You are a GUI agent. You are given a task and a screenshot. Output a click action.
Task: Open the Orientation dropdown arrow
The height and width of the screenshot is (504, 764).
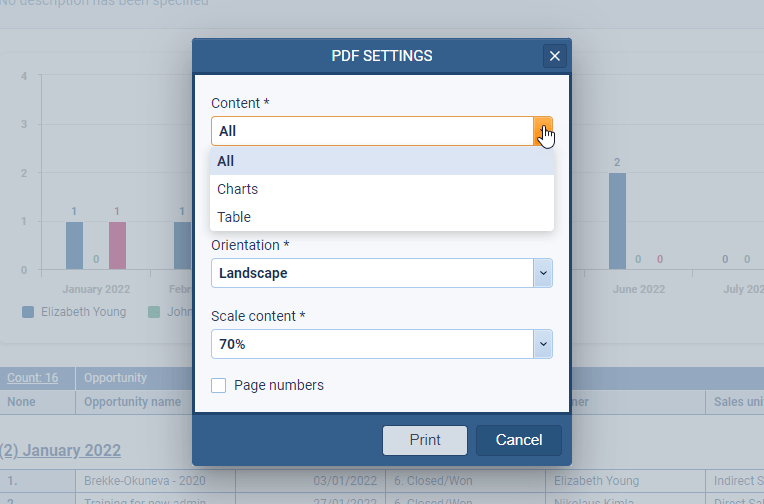543,273
